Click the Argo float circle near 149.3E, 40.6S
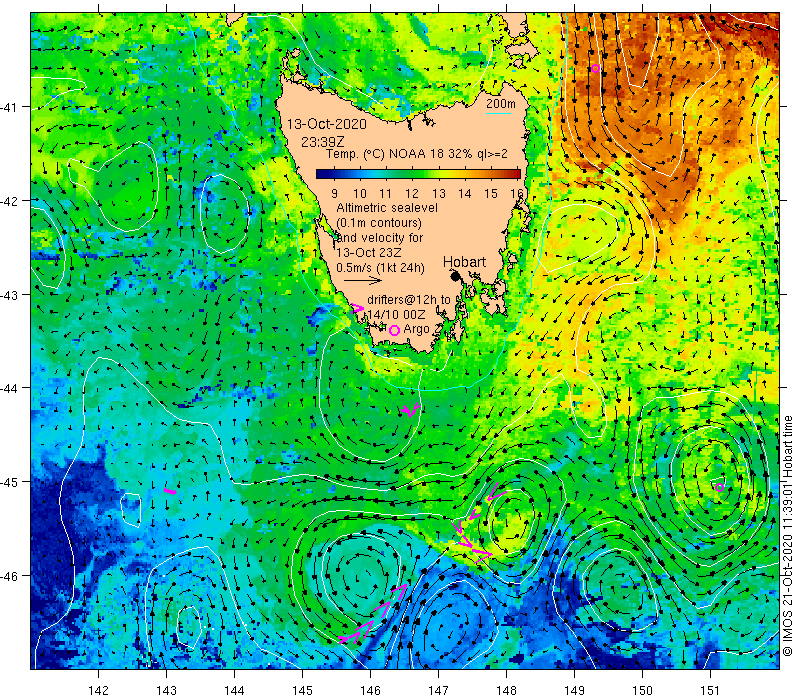The image size is (800, 700). [595, 68]
